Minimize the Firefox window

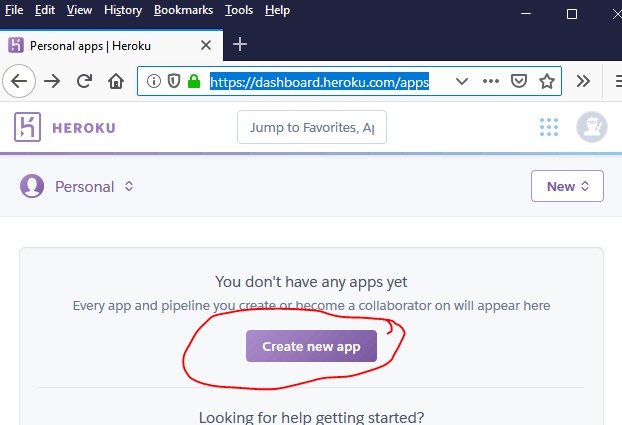(x=526, y=13)
